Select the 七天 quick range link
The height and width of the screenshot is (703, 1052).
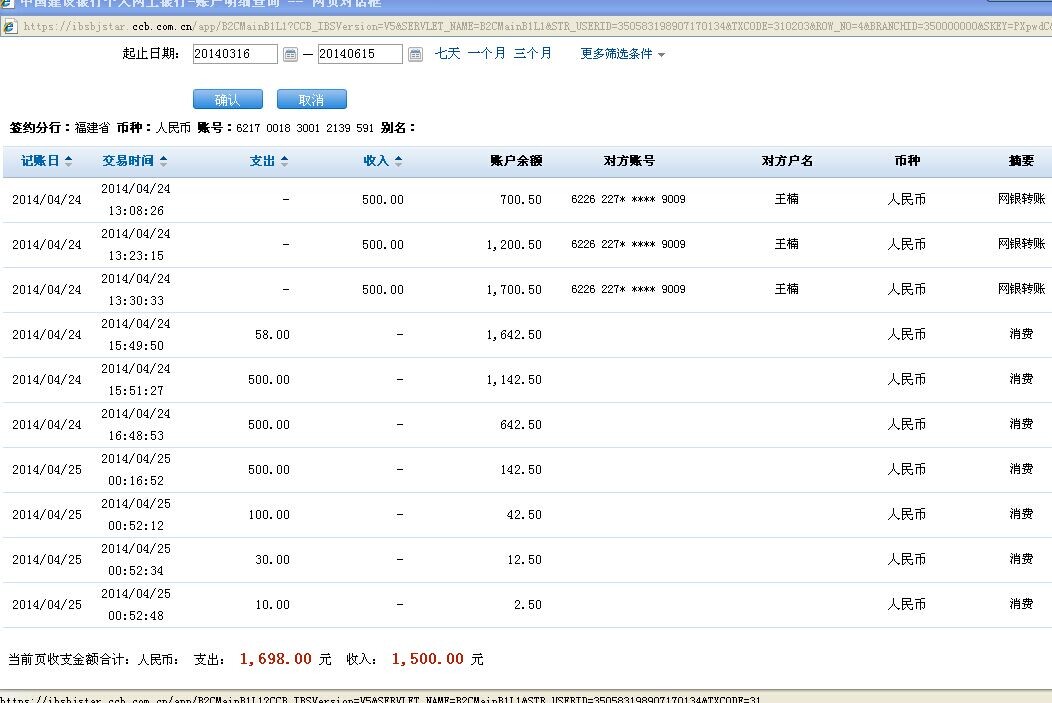[447, 53]
